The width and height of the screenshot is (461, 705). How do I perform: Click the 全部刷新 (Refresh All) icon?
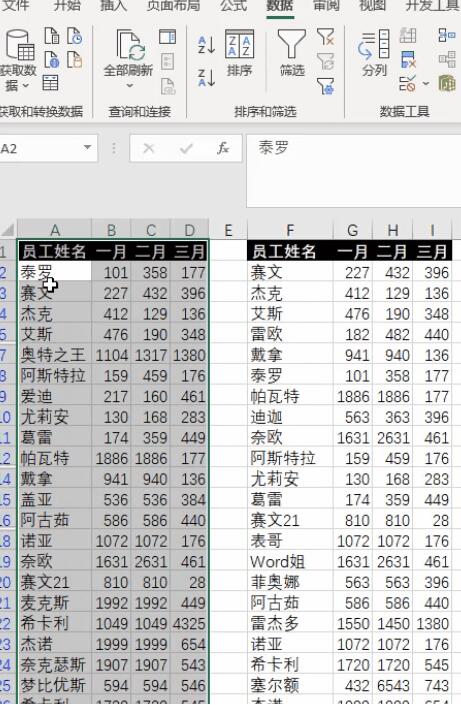(x=129, y=45)
